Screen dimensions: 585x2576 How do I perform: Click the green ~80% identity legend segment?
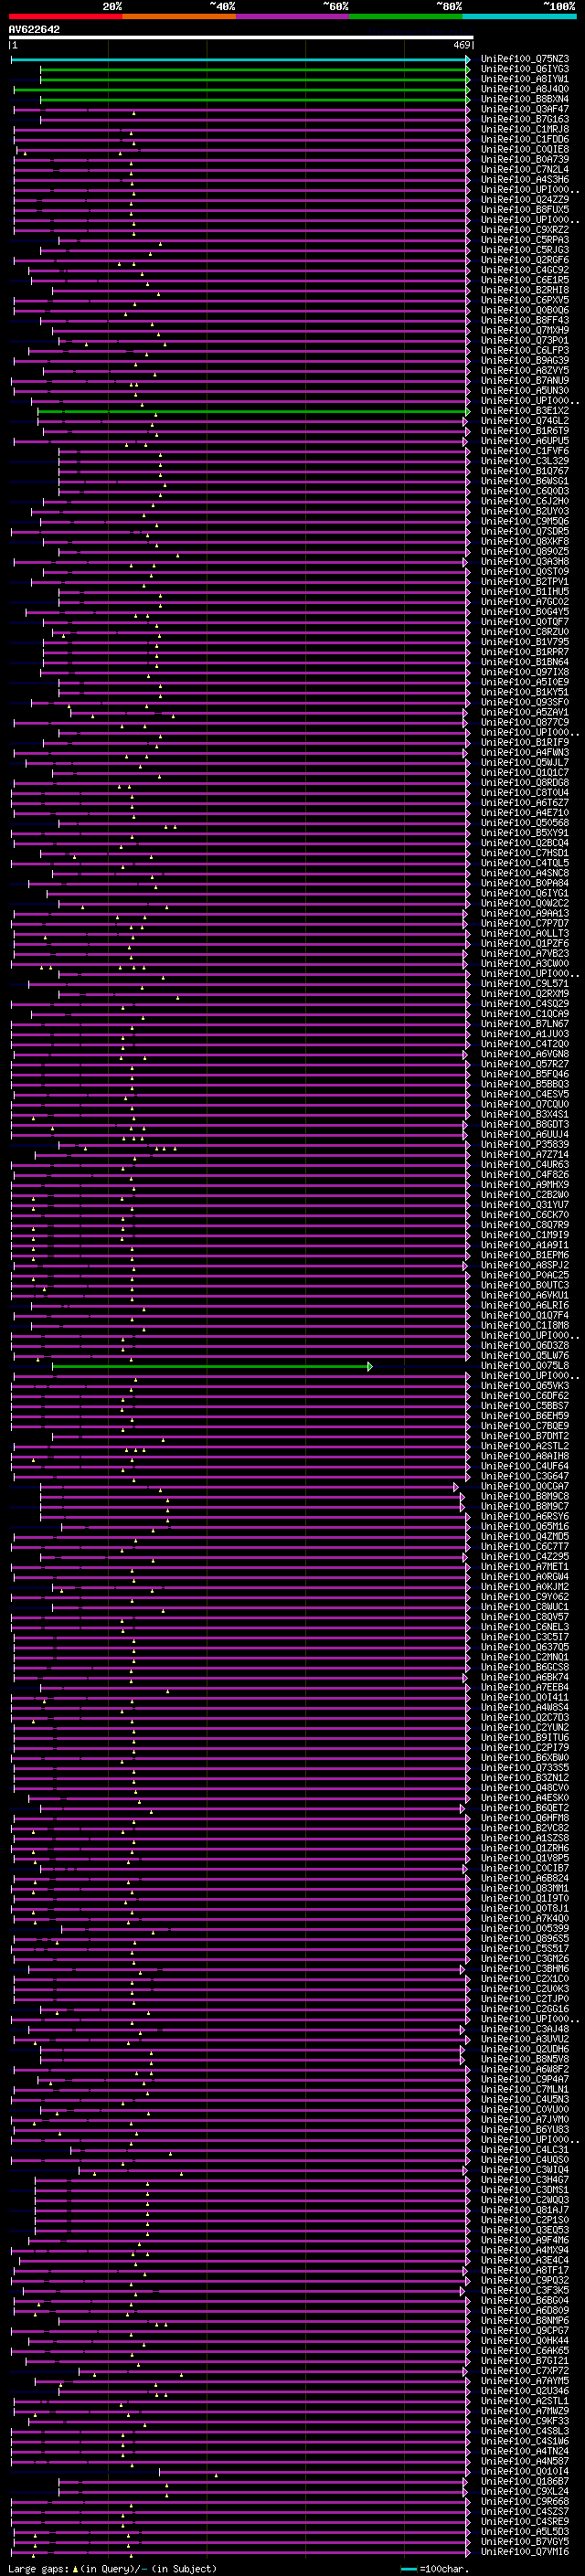(x=406, y=16)
